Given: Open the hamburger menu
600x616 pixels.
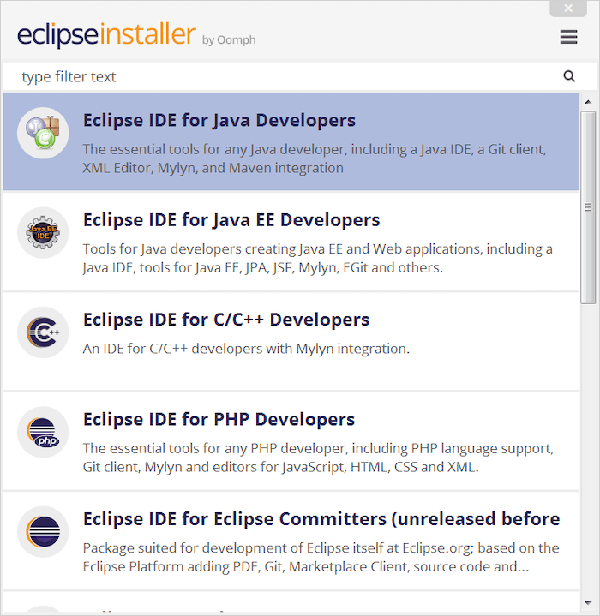Looking at the screenshot, I should click(x=569, y=37).
